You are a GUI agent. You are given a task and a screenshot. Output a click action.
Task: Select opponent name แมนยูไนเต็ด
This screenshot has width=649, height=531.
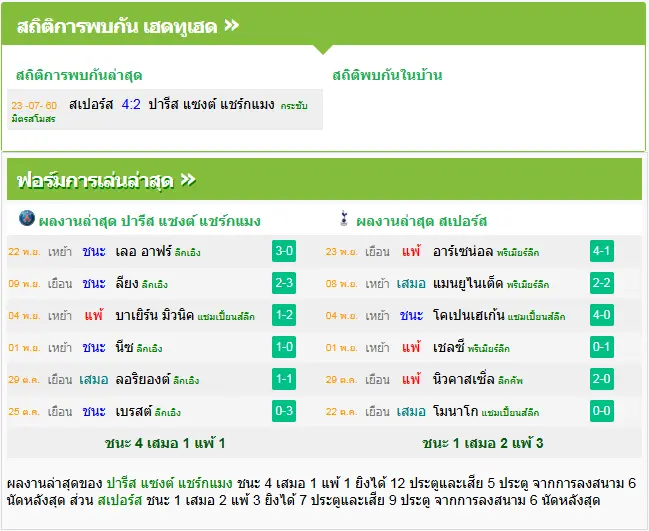pos(468,283)
